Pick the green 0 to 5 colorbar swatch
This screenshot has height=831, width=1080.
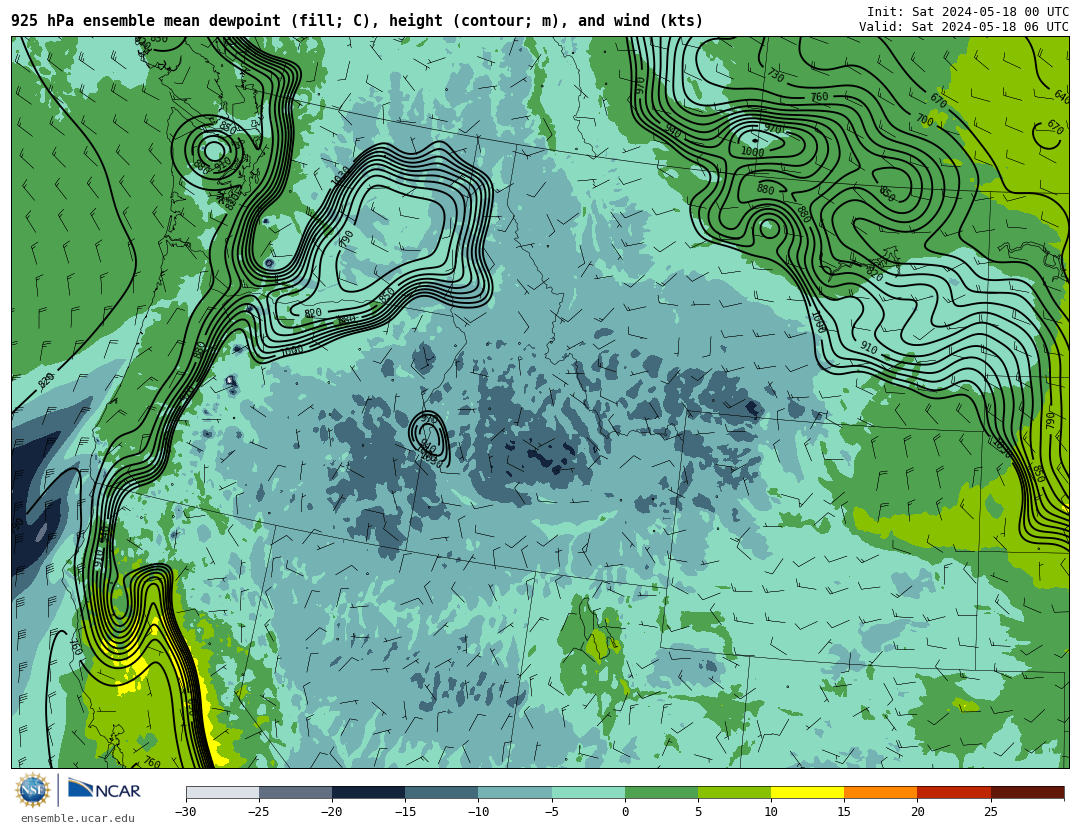point(661,792)
